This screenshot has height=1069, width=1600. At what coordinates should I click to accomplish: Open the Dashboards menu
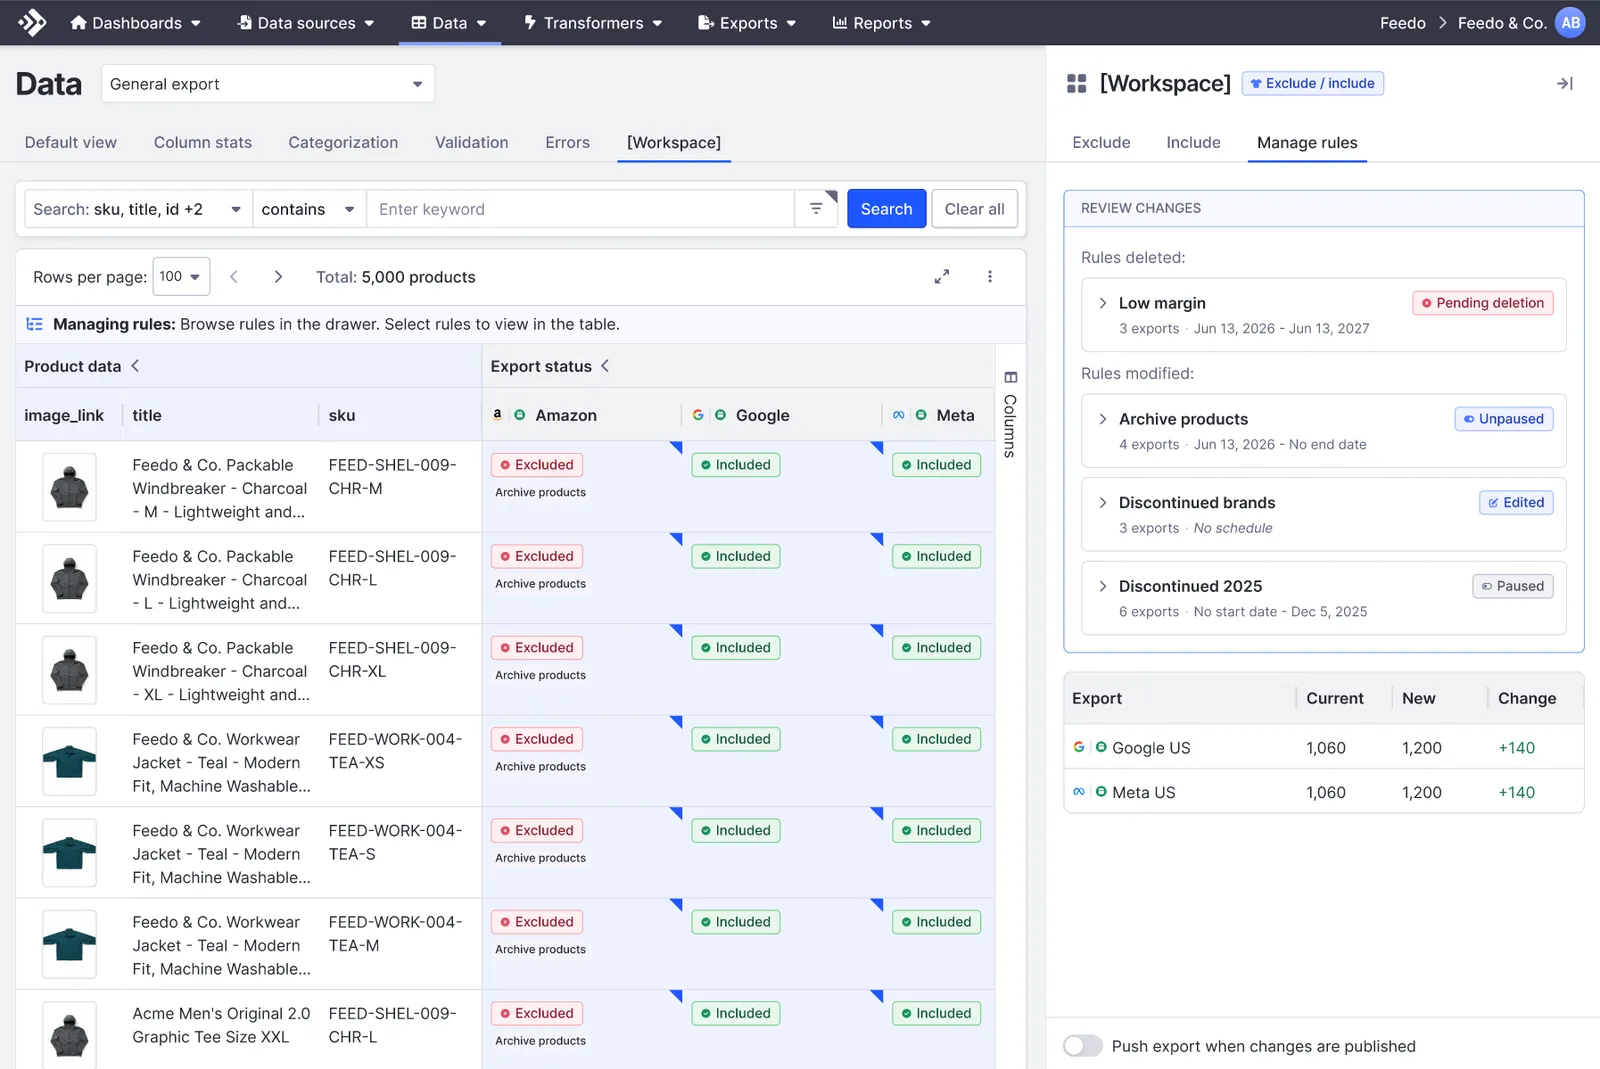(135, 23)
